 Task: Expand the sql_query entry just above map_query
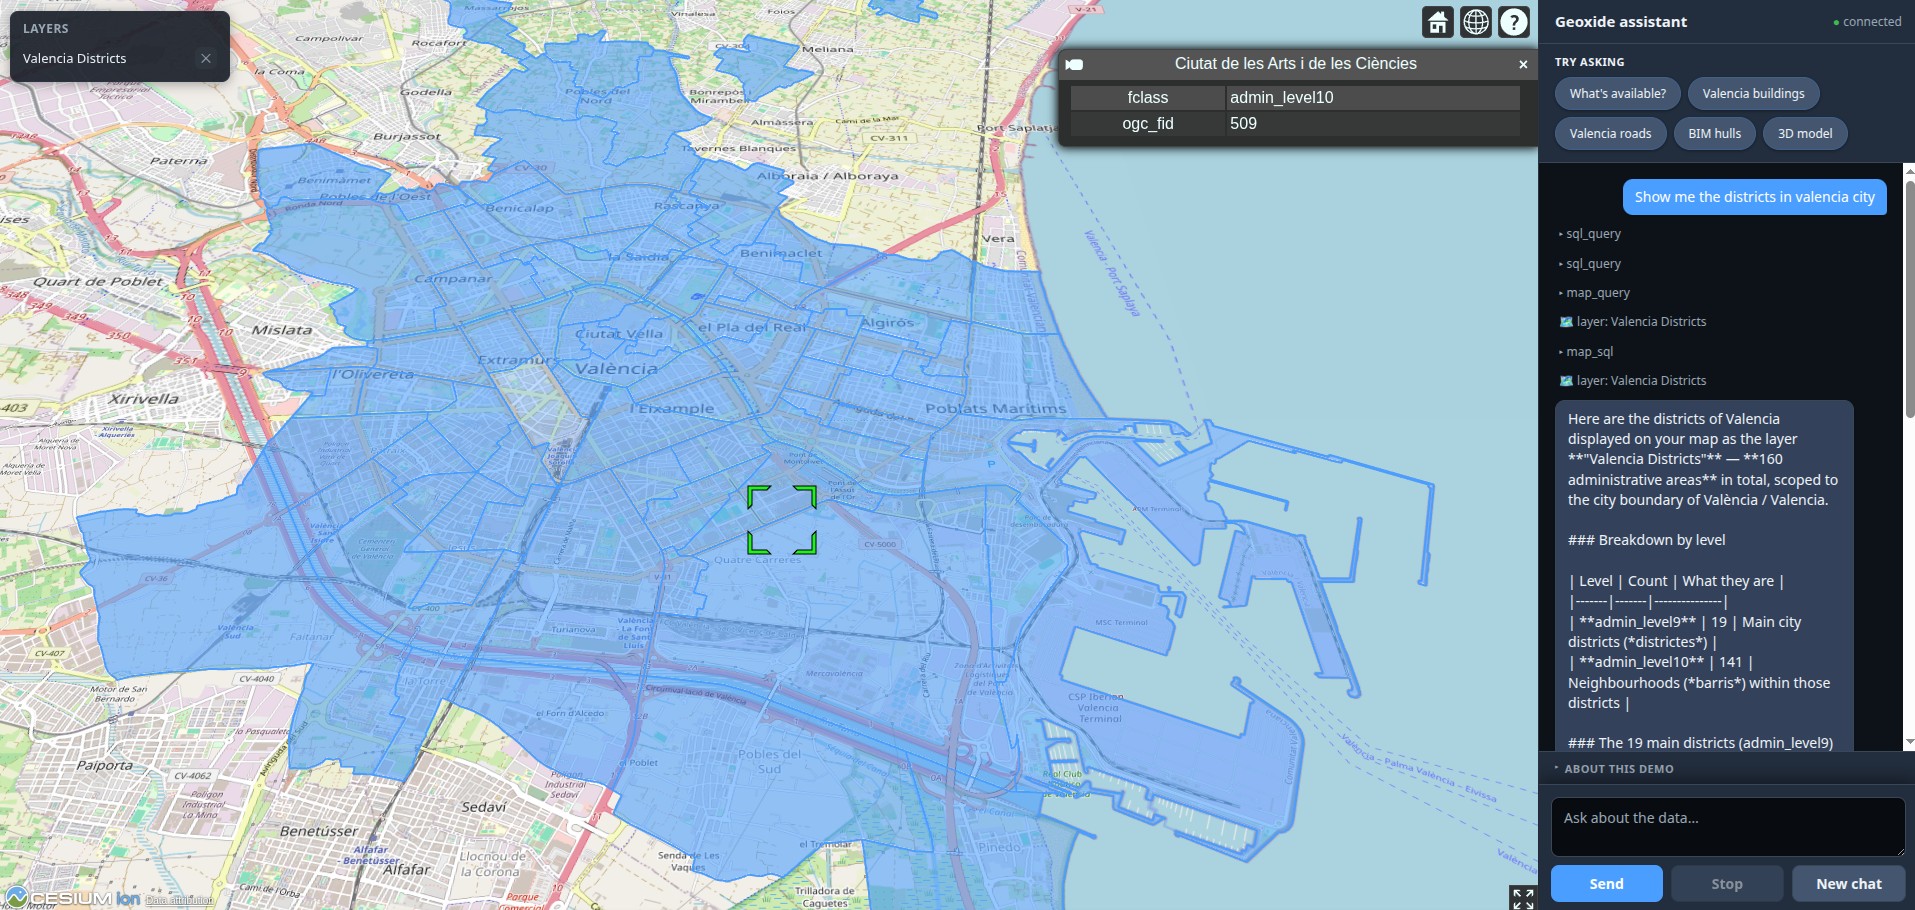point(1590,264)
